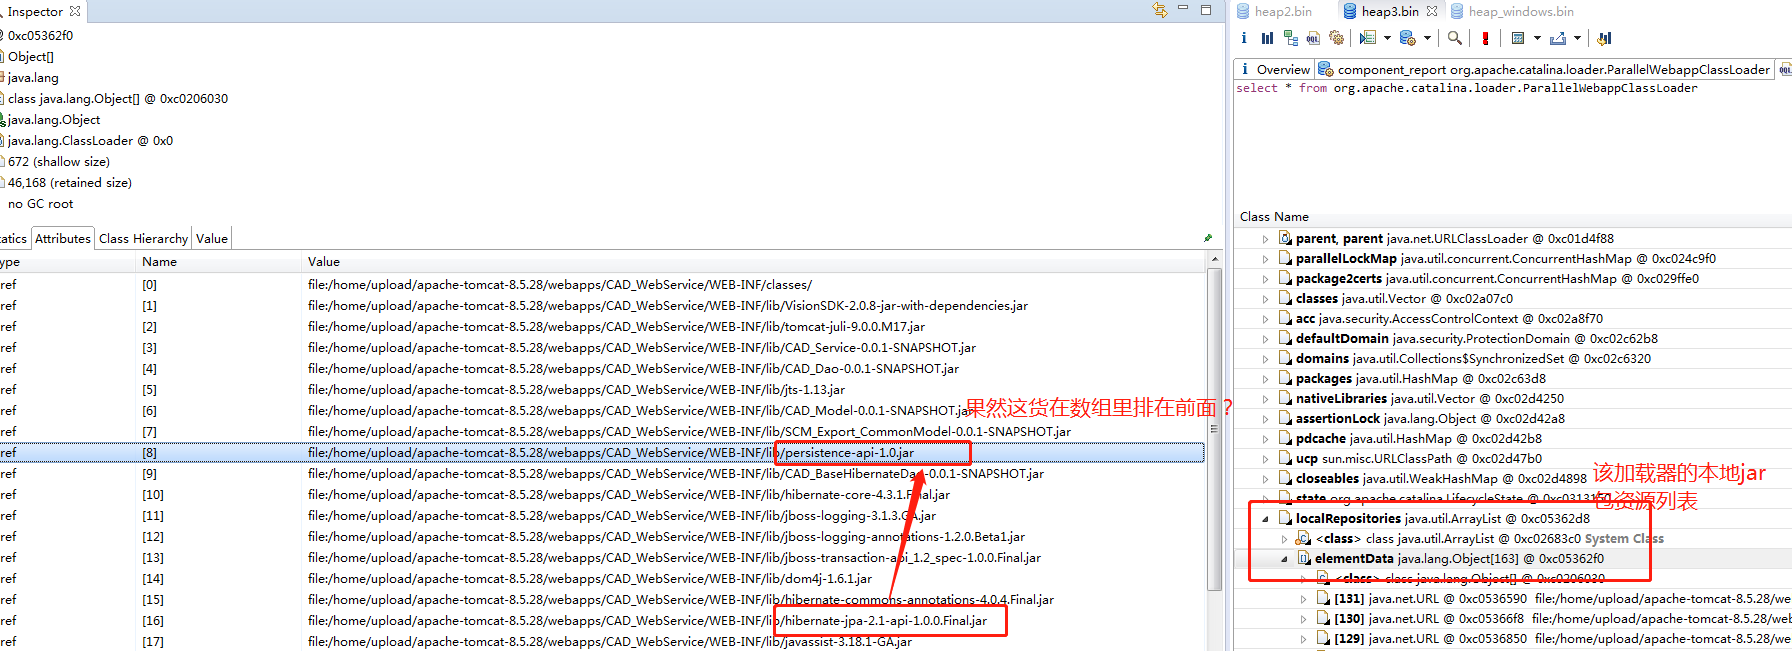1792x651 pixels.
Task: Expand the parallelLockMap ConcurrentHashMap node
Action: 1265,259
